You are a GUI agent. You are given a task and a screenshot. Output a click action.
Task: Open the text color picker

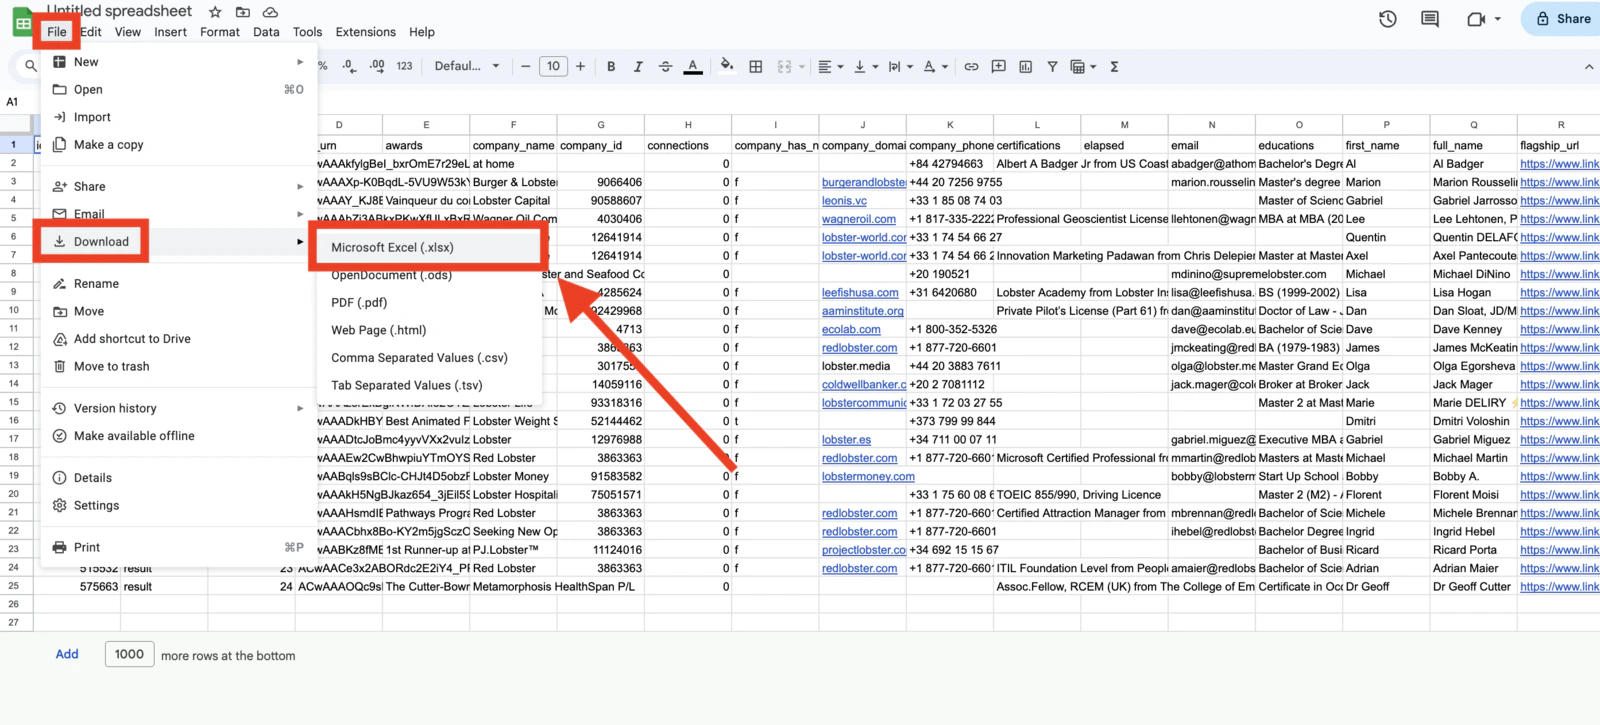(x=693, y=66)
